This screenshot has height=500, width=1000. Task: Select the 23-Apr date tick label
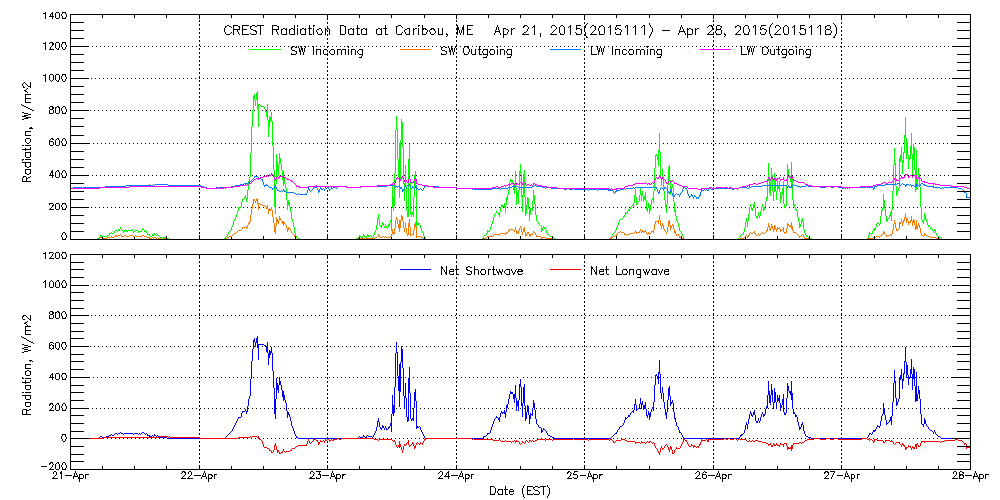pos(328,477)
